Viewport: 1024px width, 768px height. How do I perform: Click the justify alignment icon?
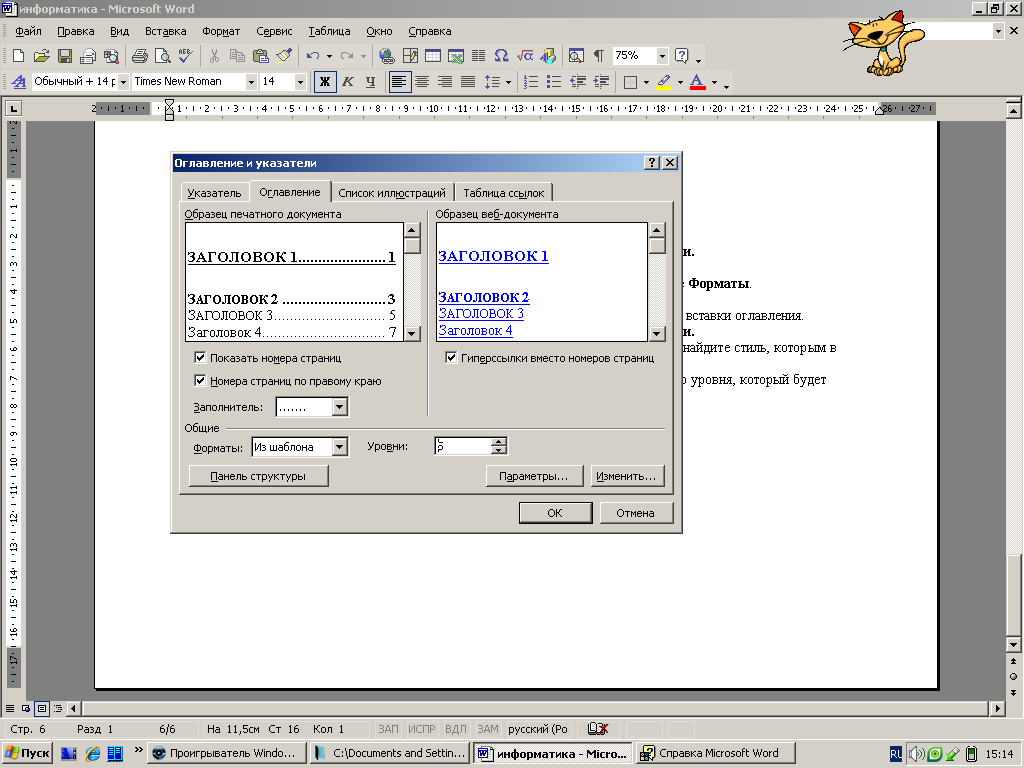coord(467,82)
